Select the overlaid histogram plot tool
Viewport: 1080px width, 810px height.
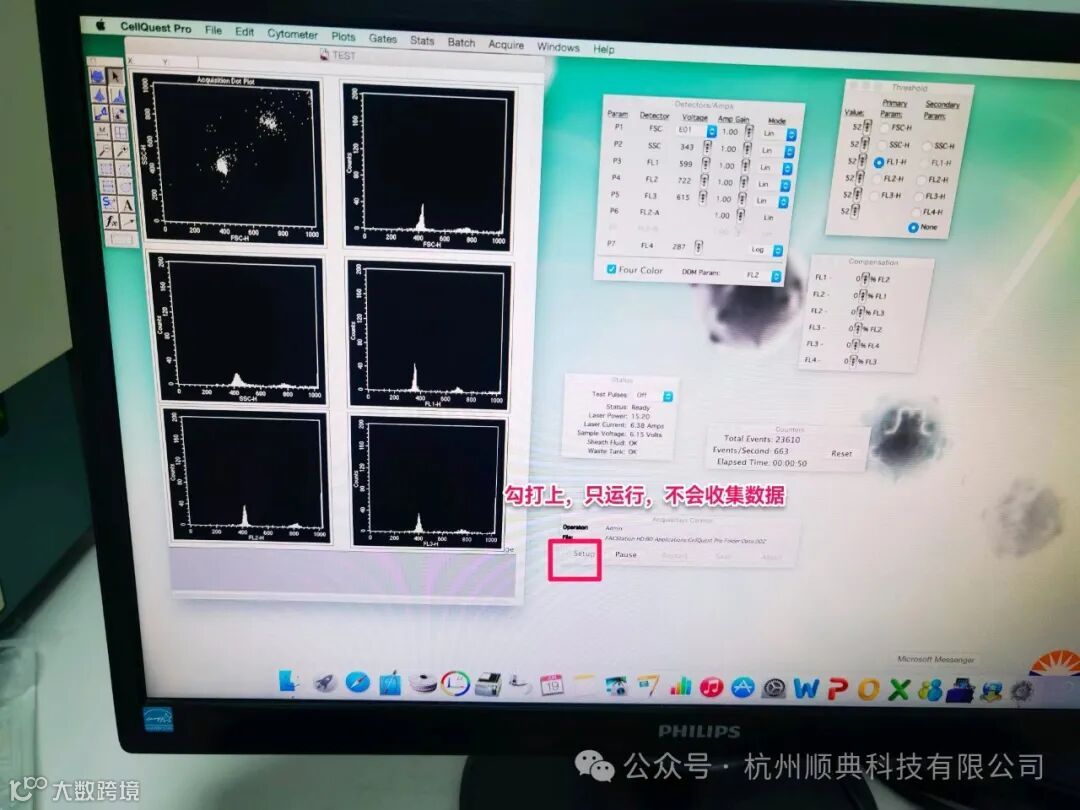click(x=118, y=96)
